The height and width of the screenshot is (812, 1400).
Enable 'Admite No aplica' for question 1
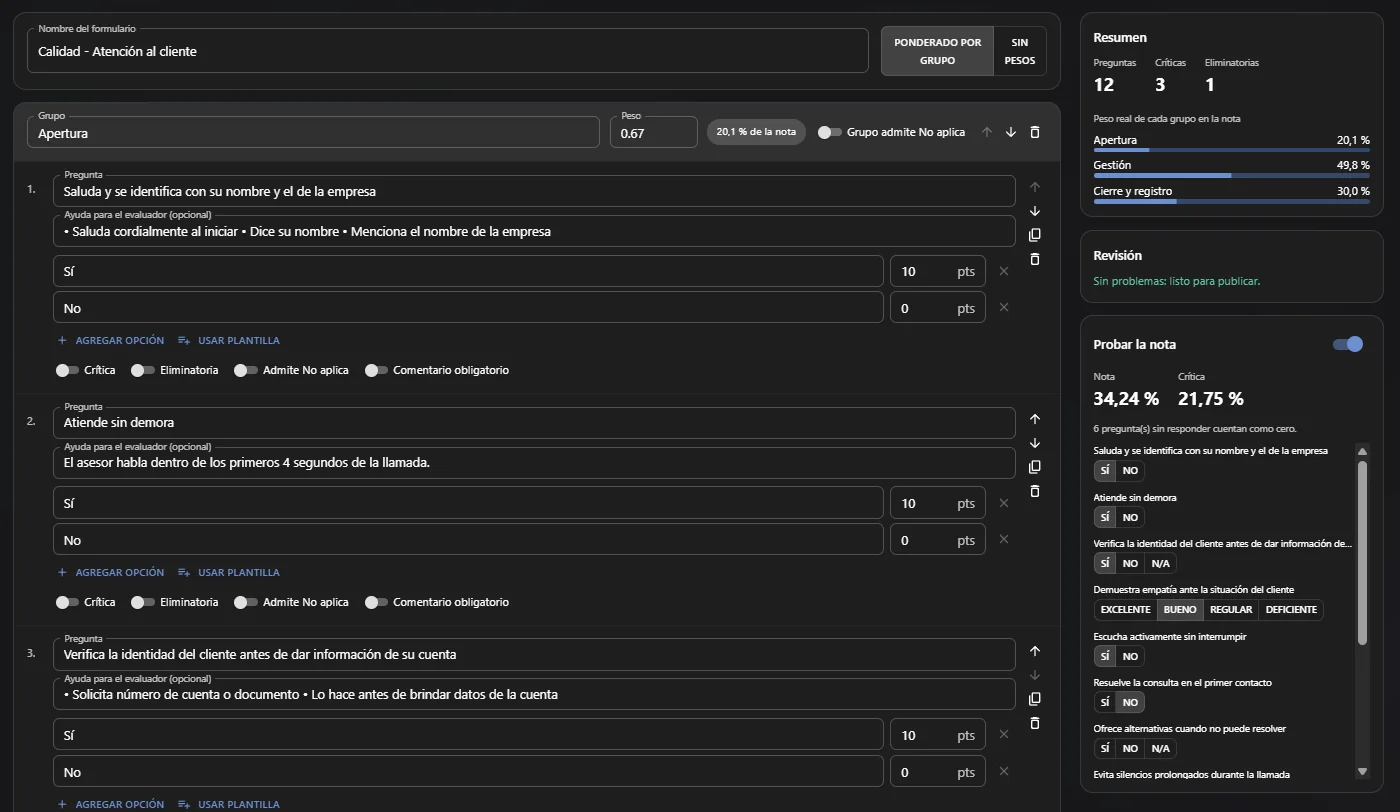click(x=246, y=370)
